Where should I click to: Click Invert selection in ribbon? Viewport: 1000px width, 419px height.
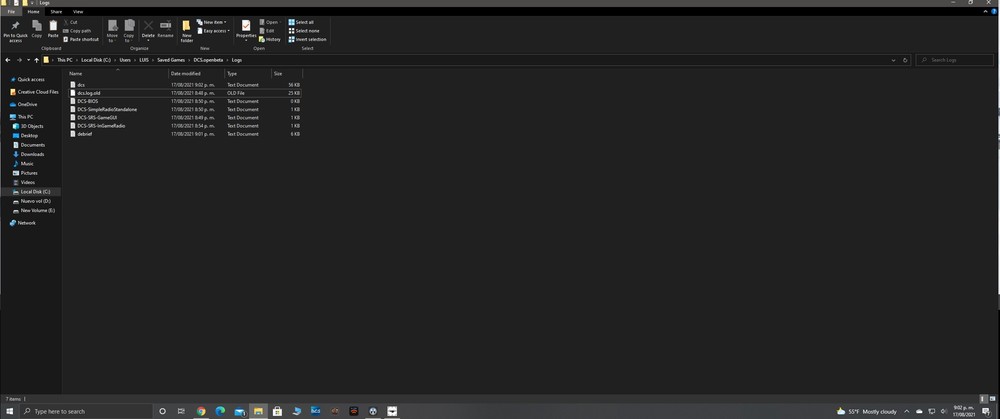click(307, 40)
